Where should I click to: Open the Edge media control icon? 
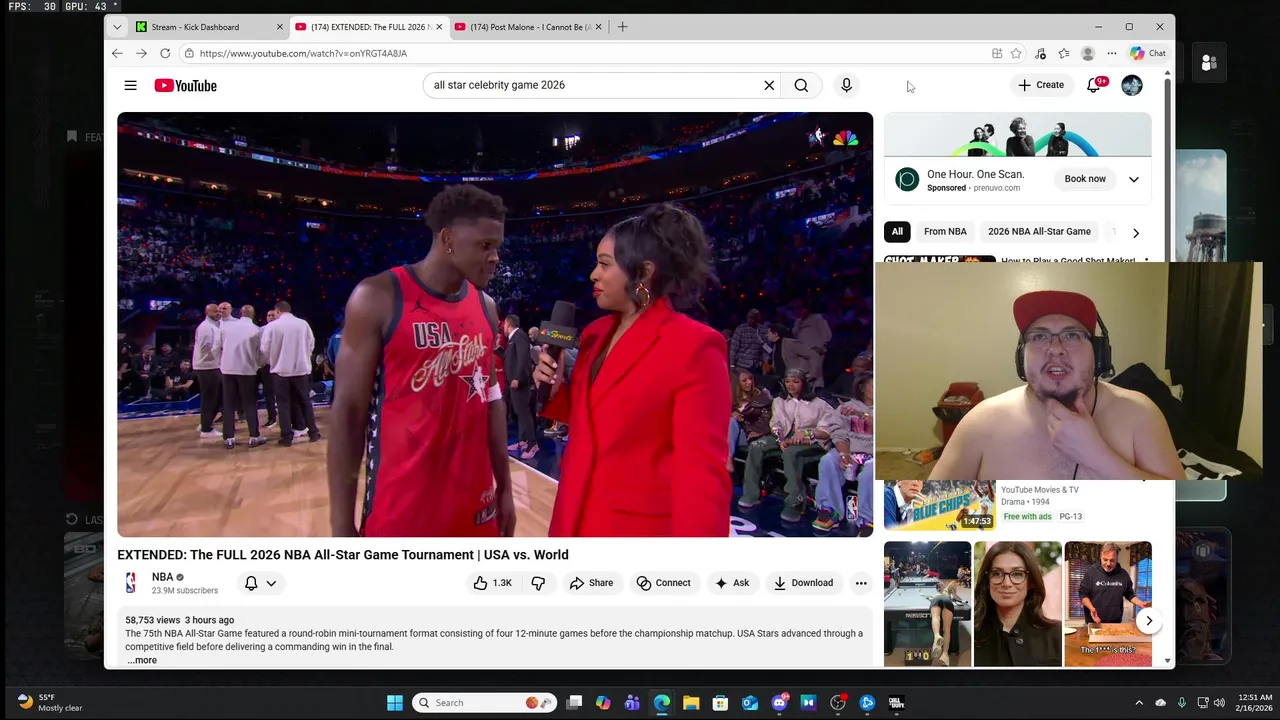pyautogui.click(x=1040, y=53)
